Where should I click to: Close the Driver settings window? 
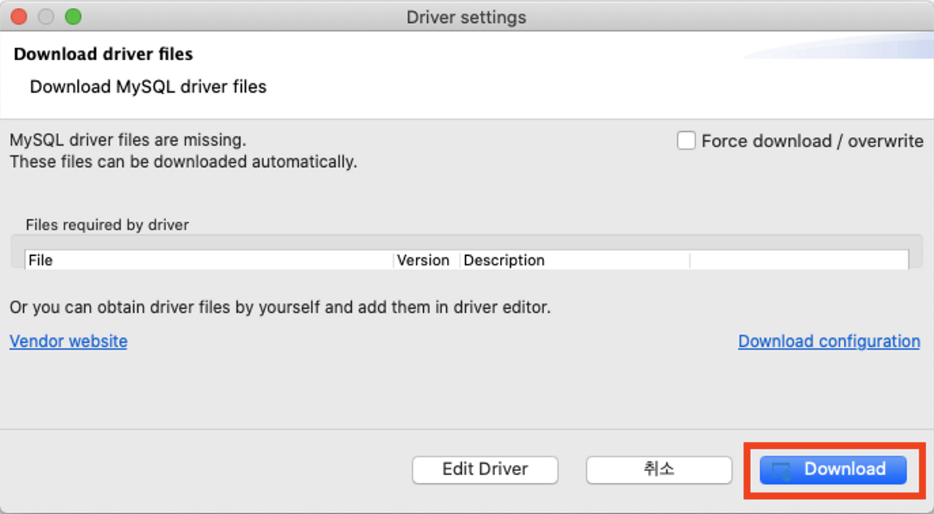click(19, 17)
